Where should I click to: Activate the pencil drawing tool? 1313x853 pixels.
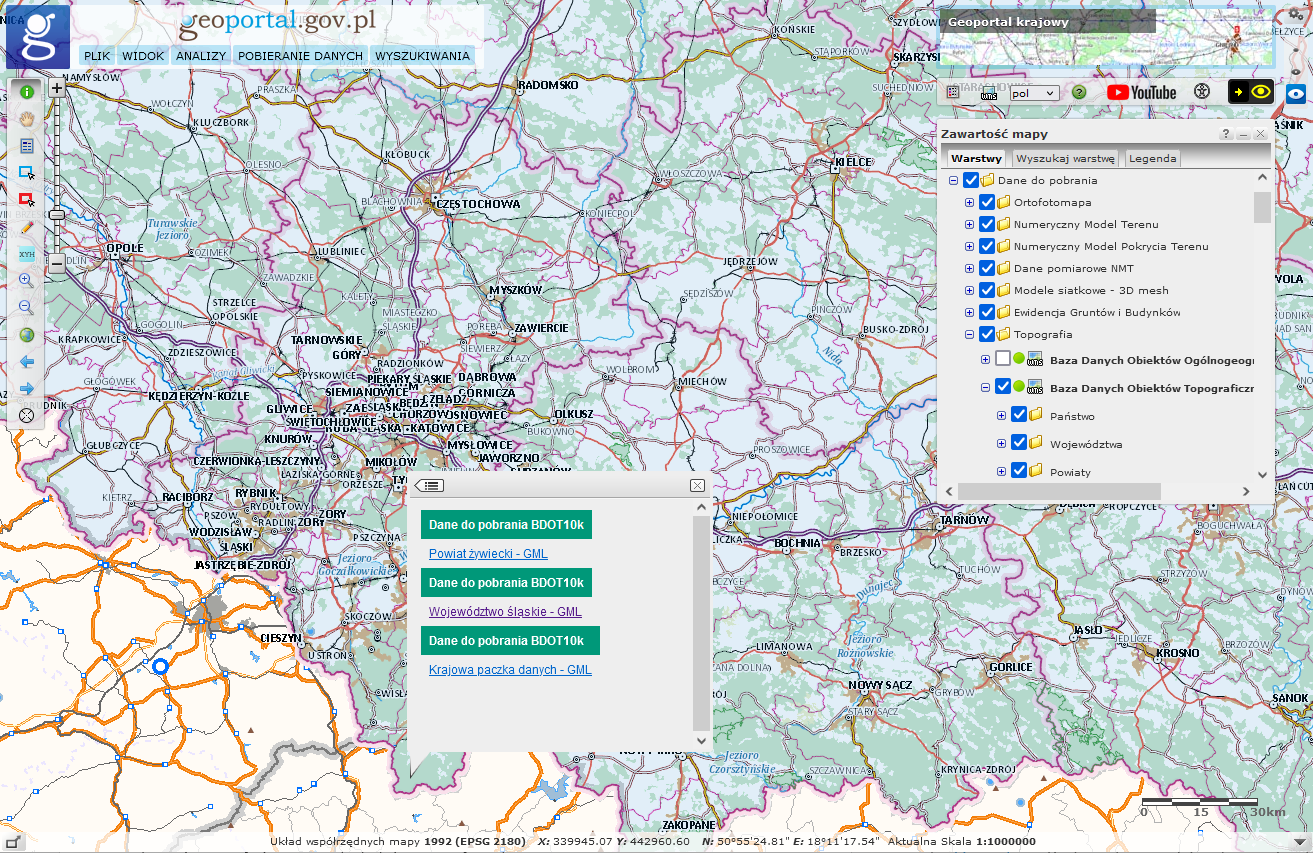[x=27, y=227]
